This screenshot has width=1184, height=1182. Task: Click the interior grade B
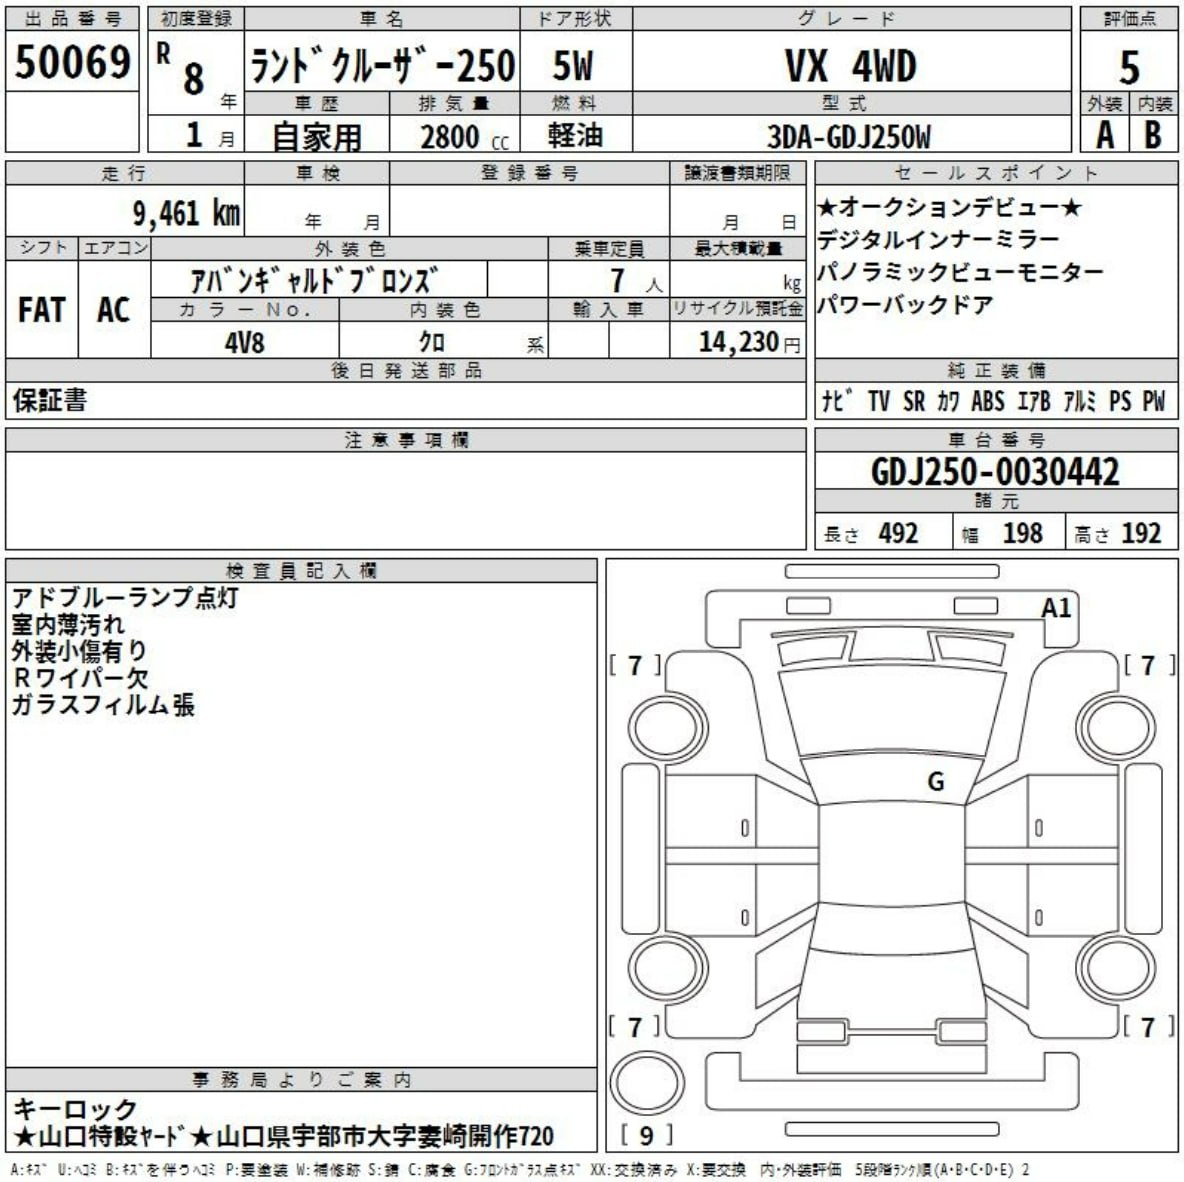click(1153, 135)
